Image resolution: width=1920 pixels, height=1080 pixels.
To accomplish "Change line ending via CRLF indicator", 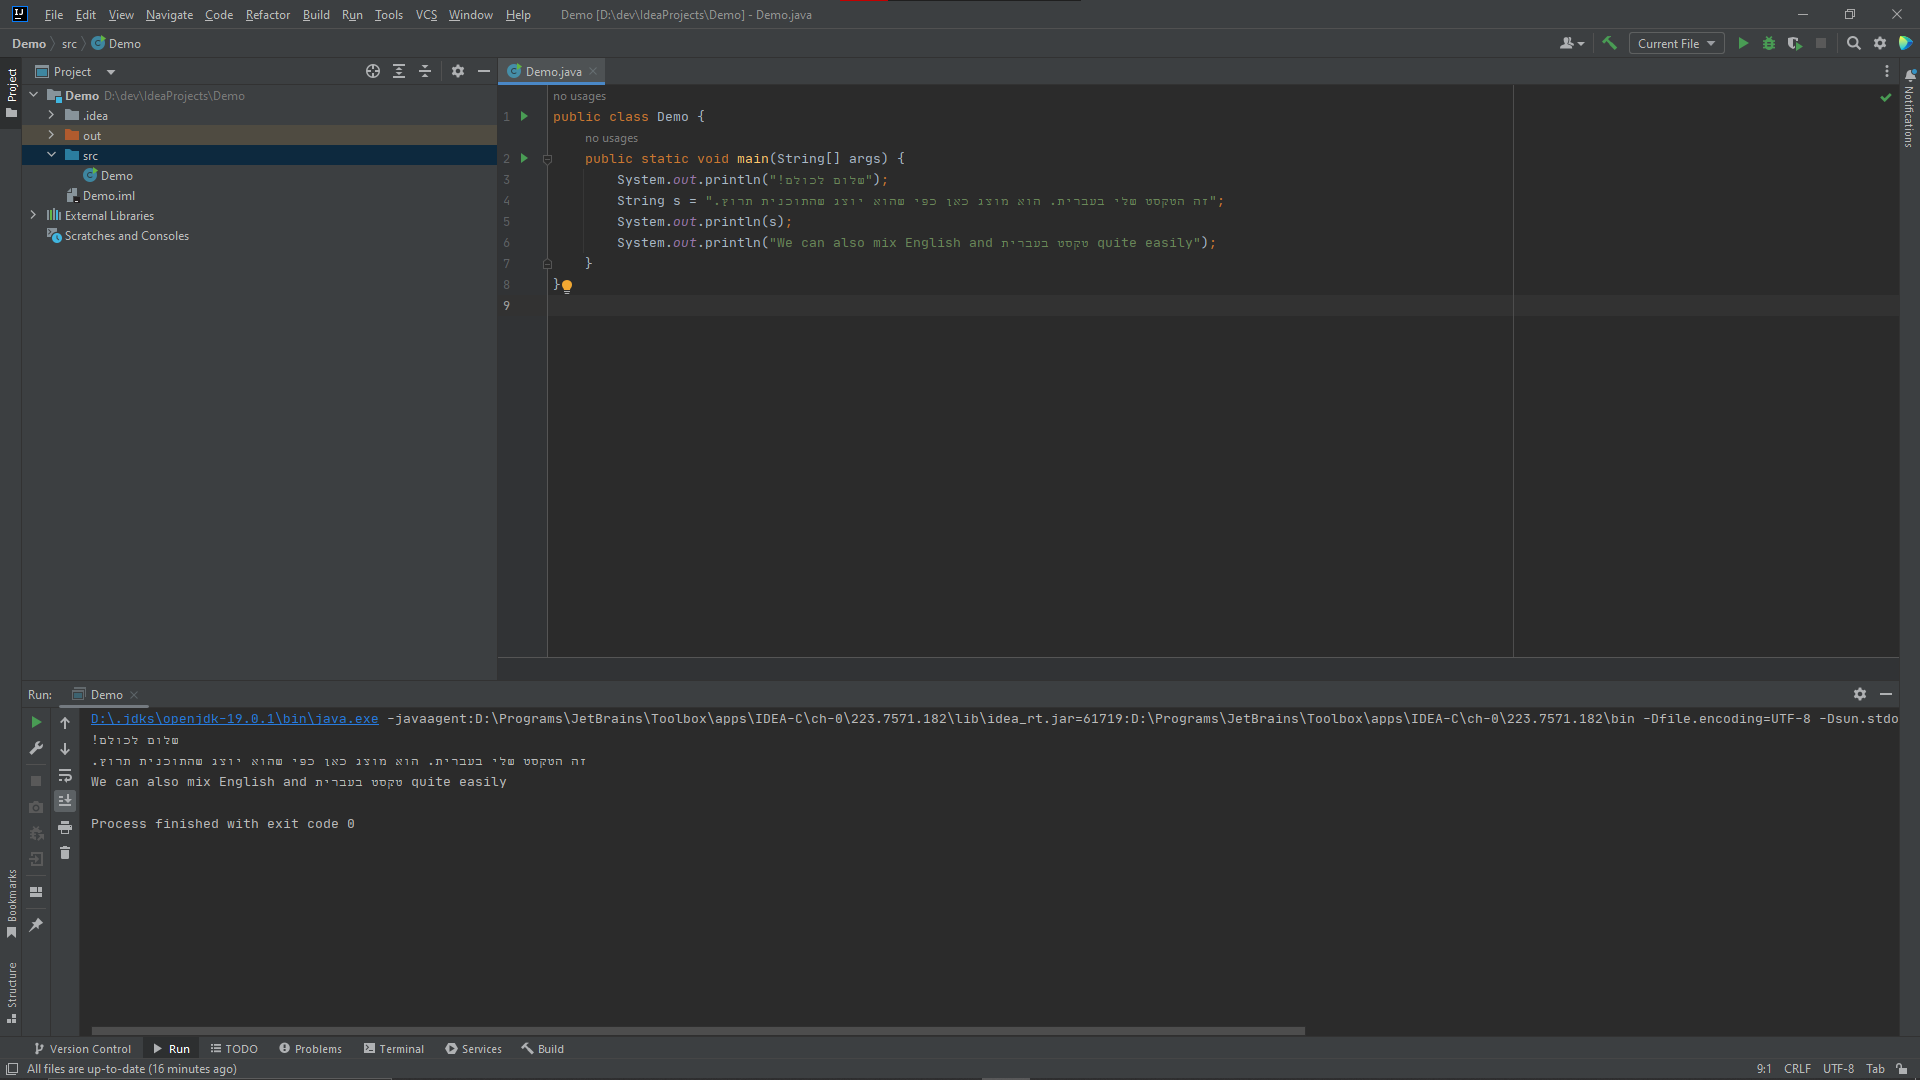I will coord(1799,1068).
